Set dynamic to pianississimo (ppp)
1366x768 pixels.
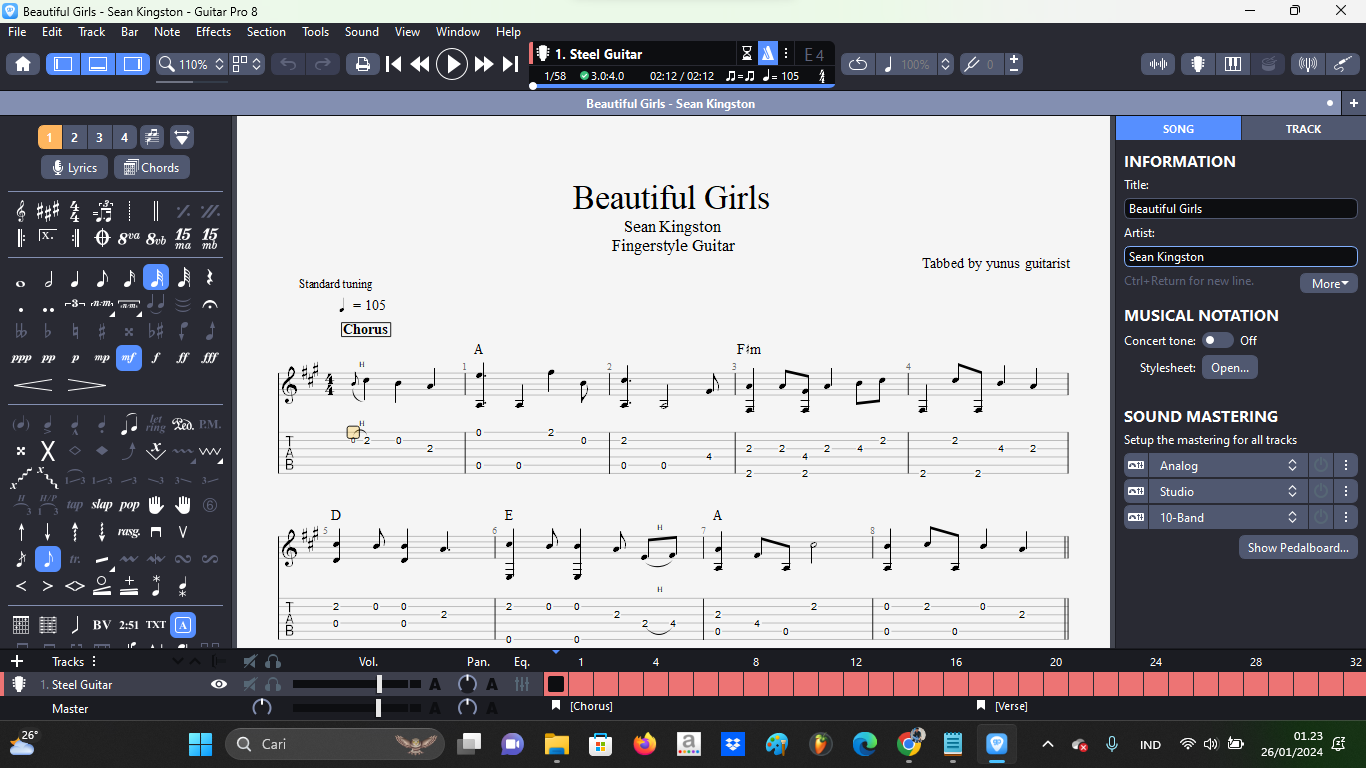pyautogui.click(x=21, y=357)
